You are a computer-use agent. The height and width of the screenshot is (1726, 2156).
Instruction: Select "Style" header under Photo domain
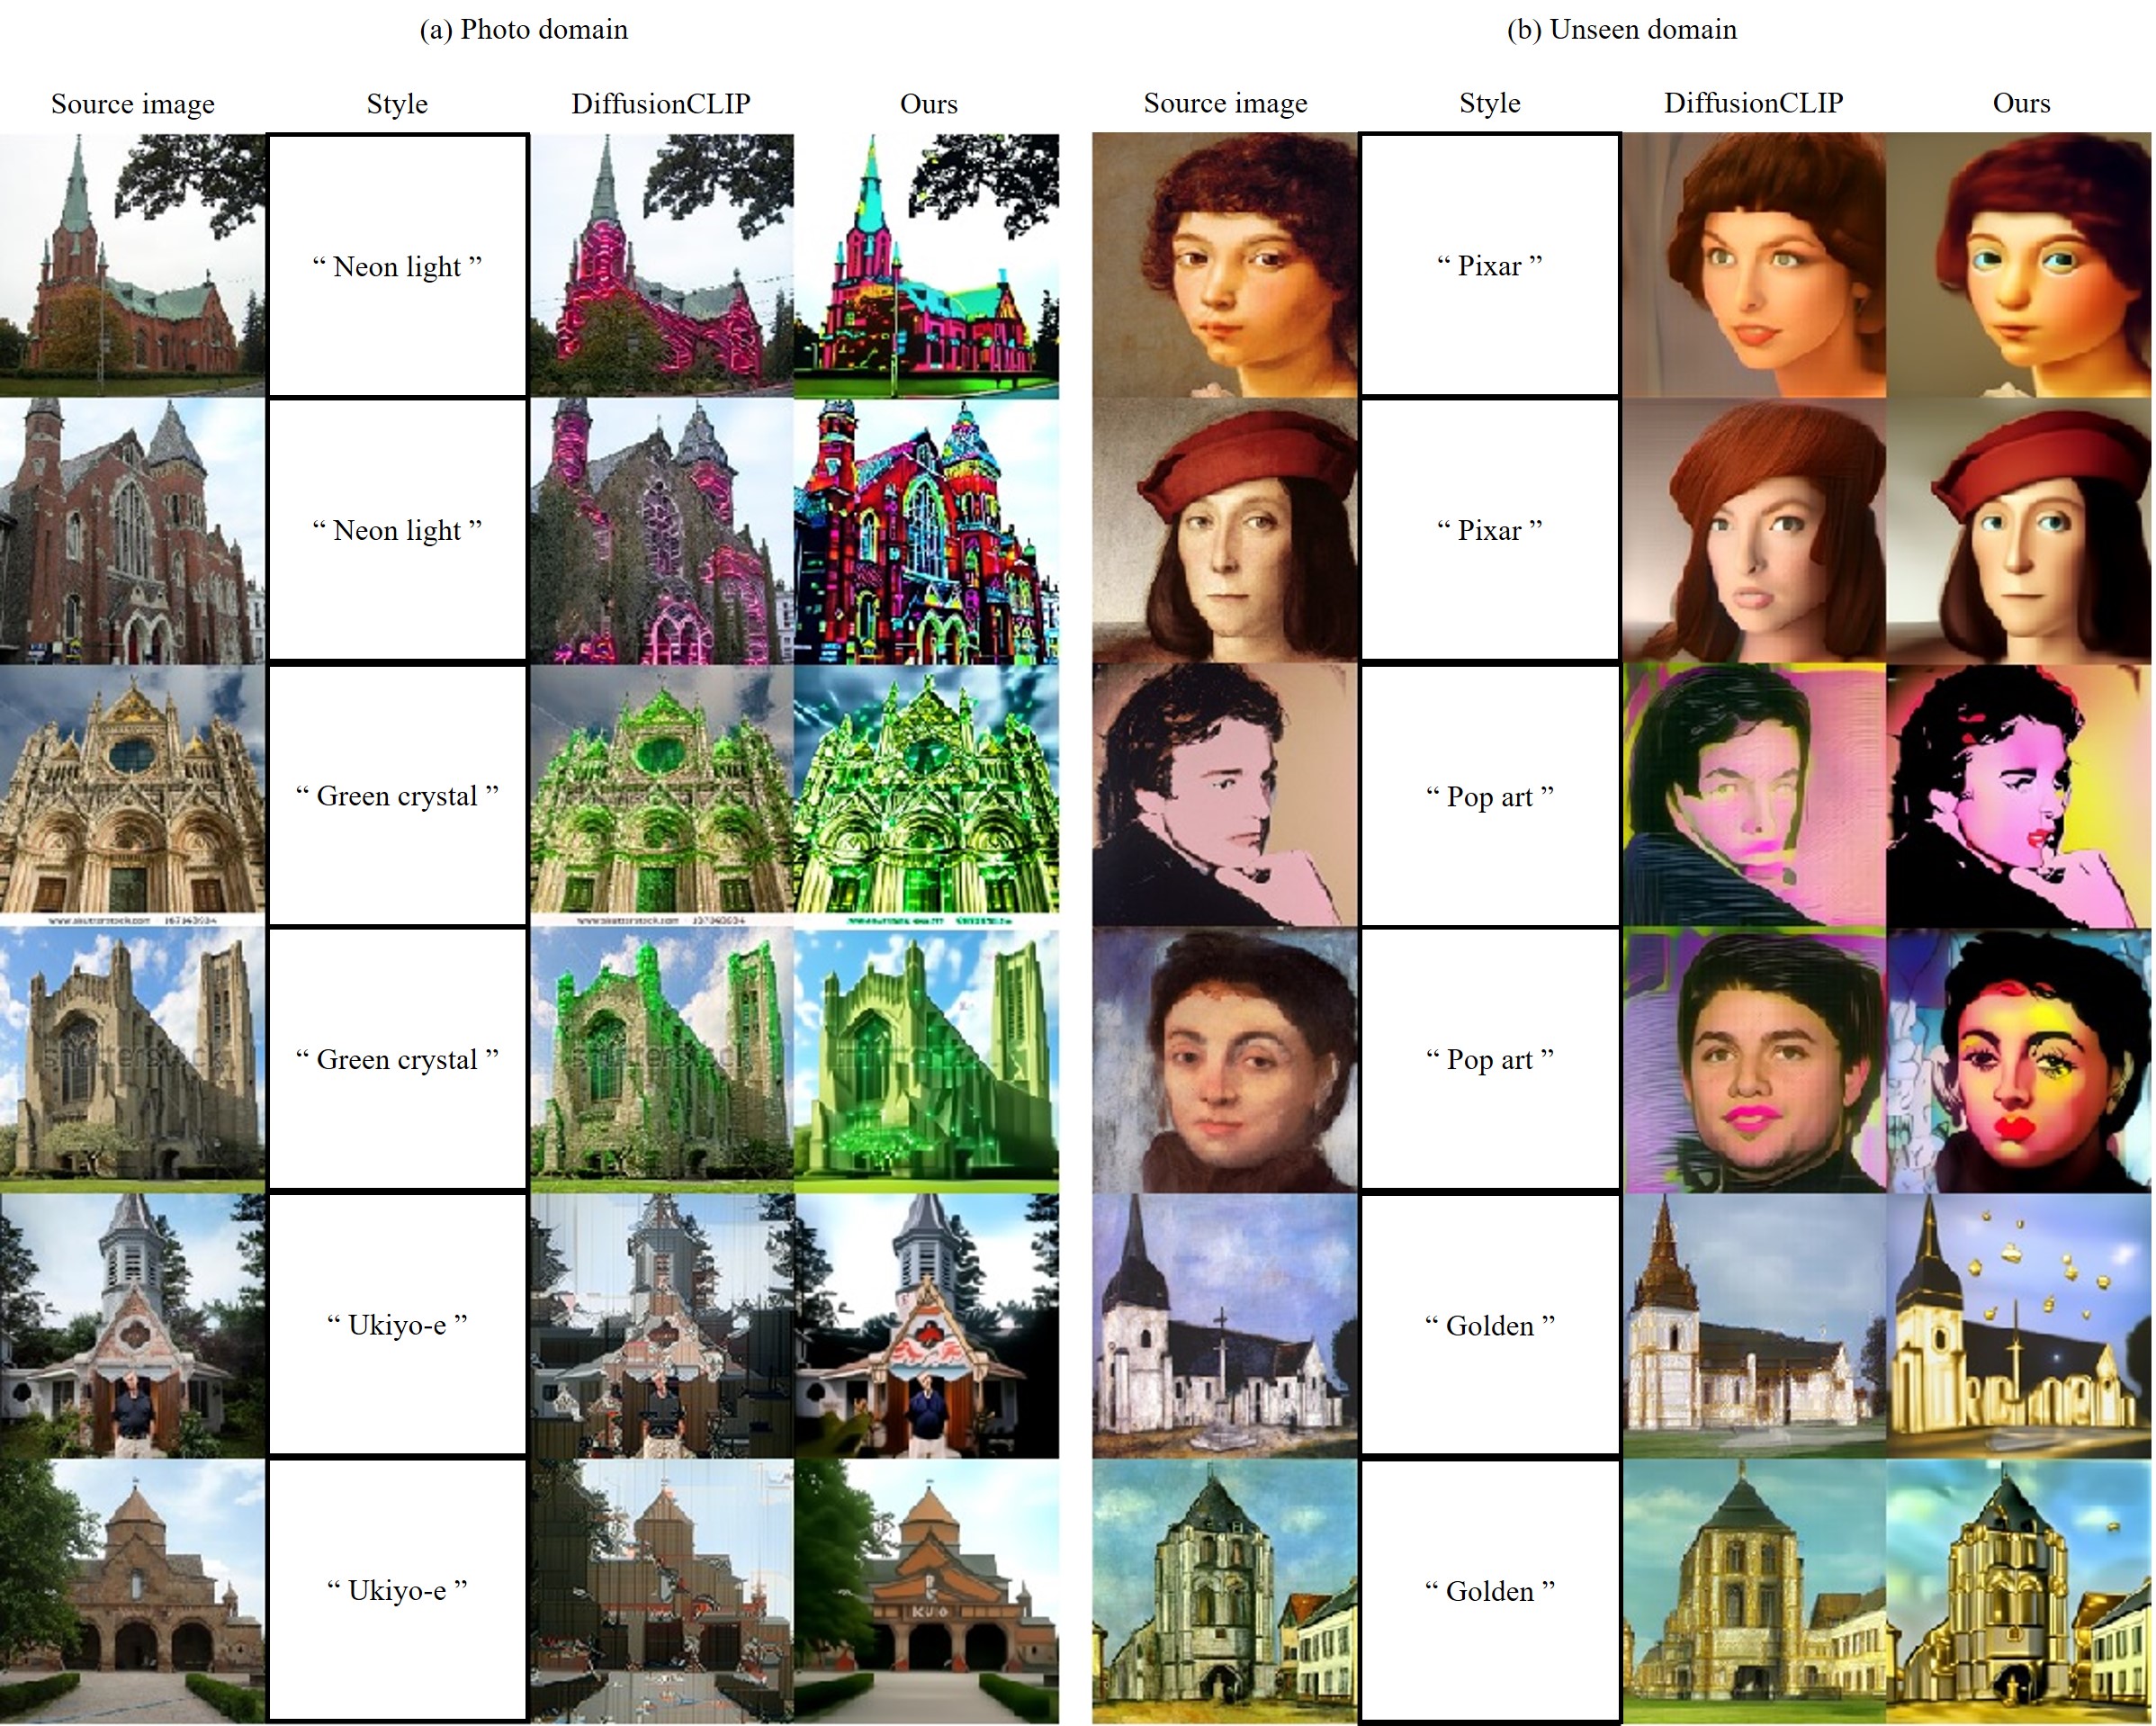tap(397, 104)
